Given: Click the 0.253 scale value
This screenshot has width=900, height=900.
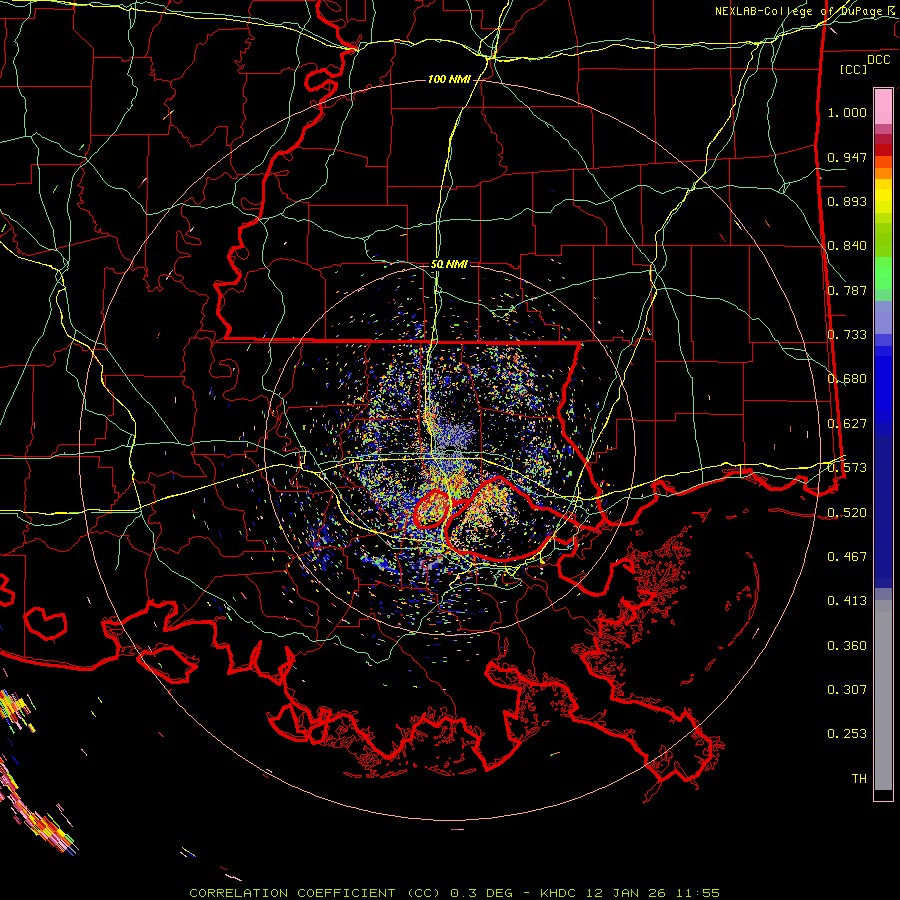Looking at the screenshot, I should click(x=847, y=734).
